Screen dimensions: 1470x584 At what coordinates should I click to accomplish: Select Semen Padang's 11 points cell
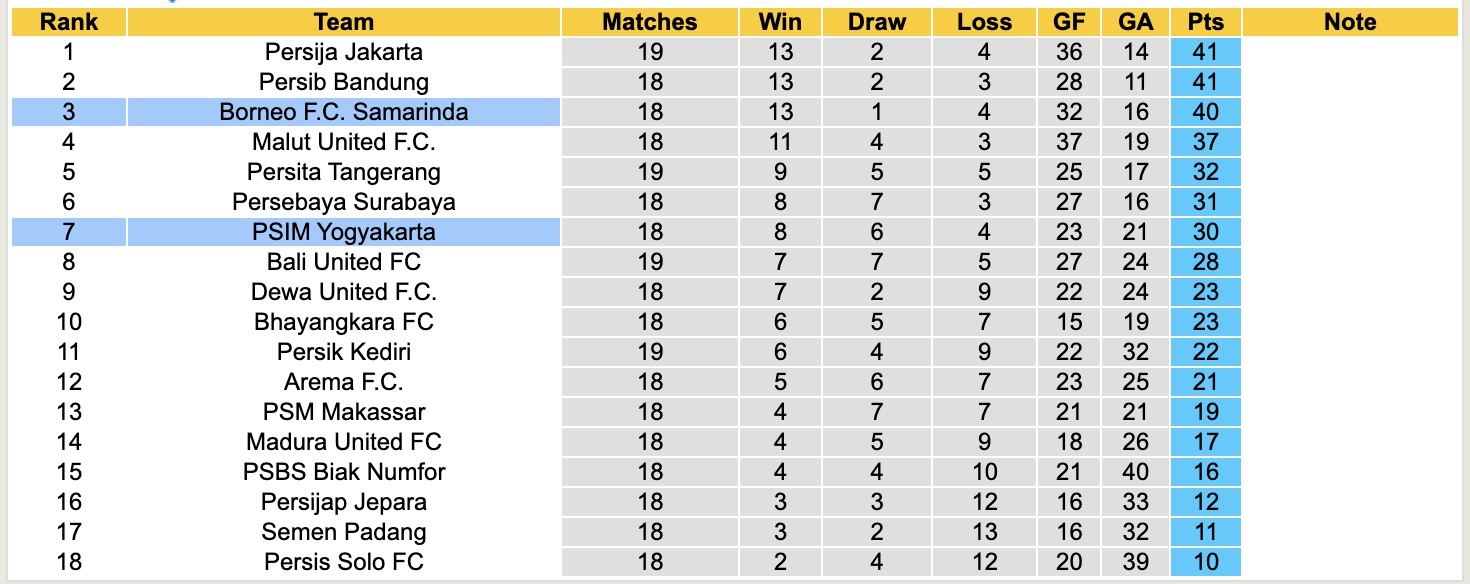pyautogui.click(x=1206, y=532)
